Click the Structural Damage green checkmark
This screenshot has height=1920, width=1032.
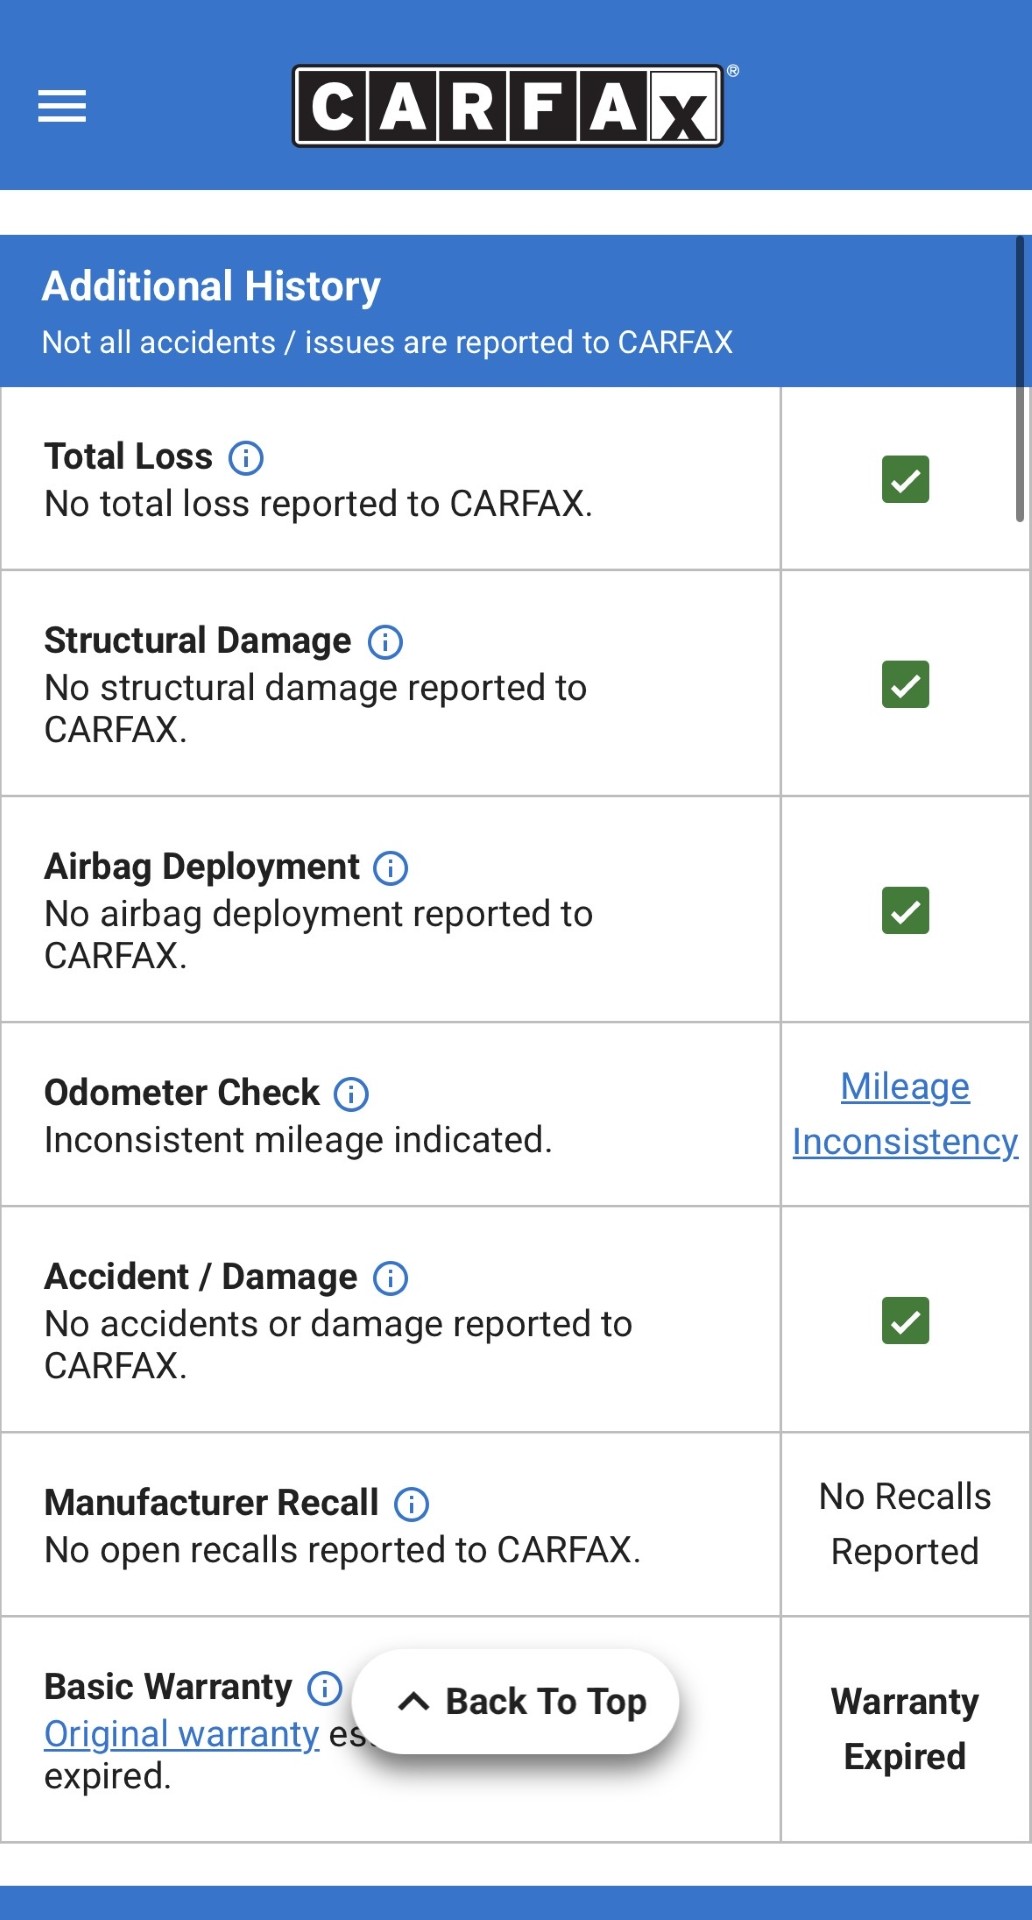coord(905,684)
